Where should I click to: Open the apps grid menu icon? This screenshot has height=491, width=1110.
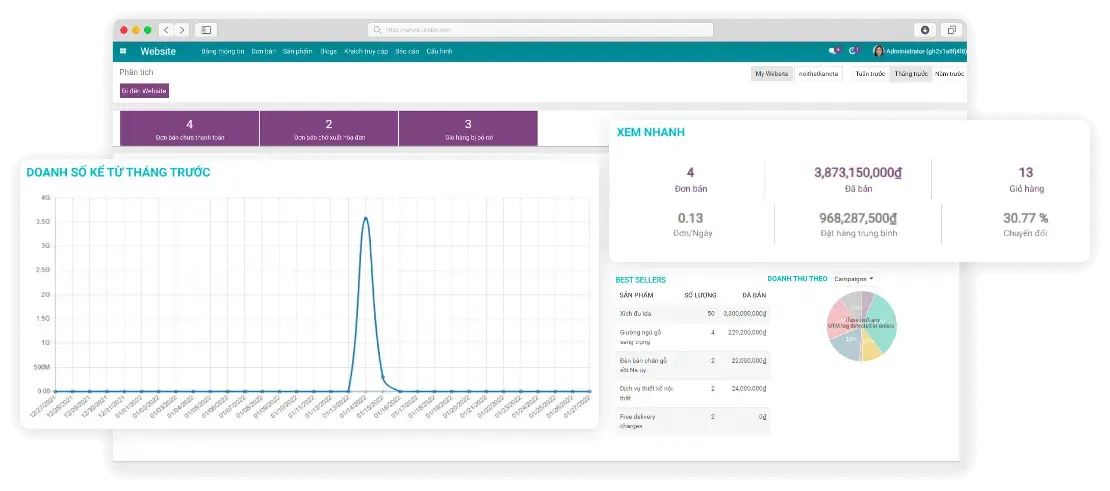pos(123,51)
